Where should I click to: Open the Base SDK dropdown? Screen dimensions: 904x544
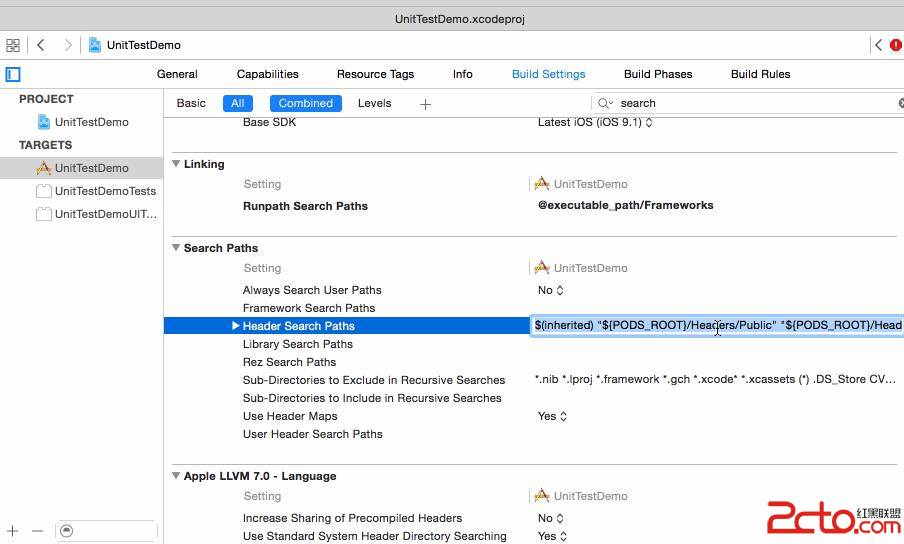[595, 123]
